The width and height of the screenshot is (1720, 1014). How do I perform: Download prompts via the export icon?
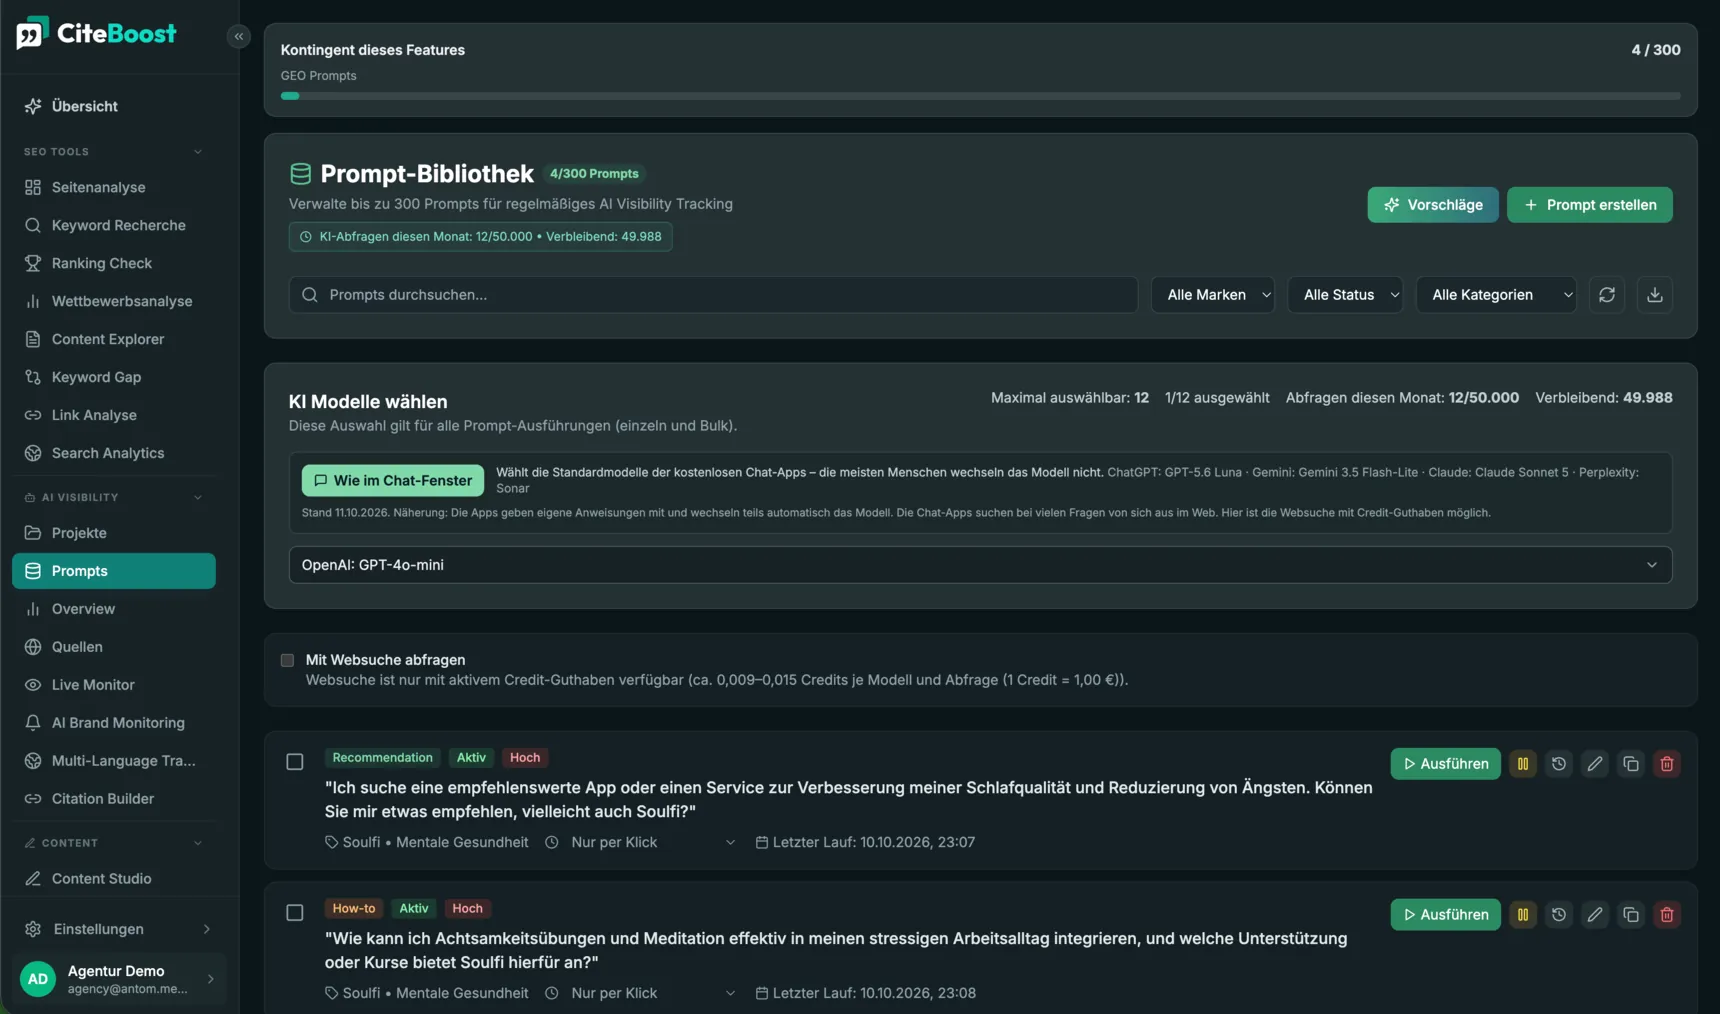point(1655,295)
